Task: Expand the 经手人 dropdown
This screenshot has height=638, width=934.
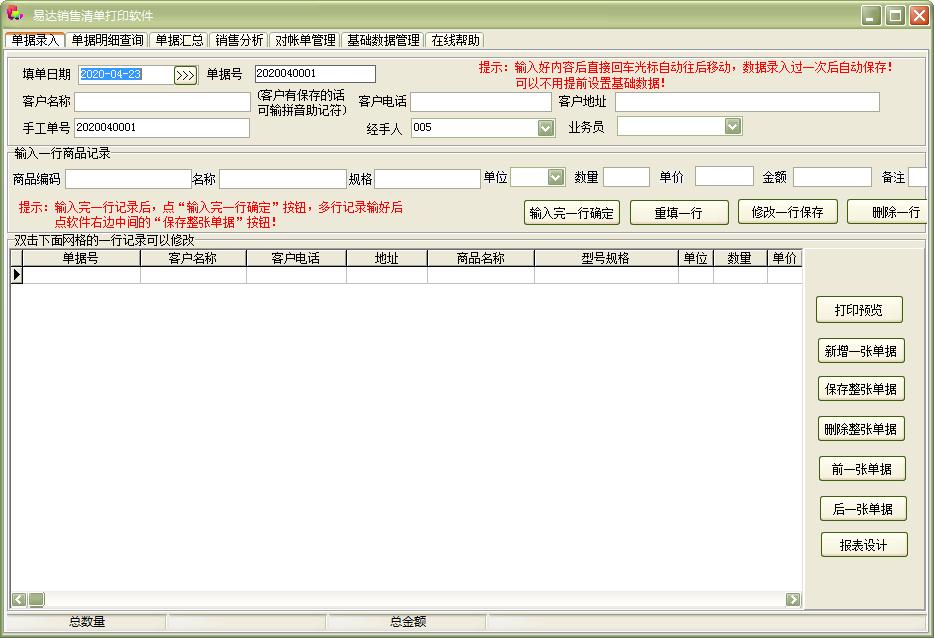Action: click(x=545, y=128)
